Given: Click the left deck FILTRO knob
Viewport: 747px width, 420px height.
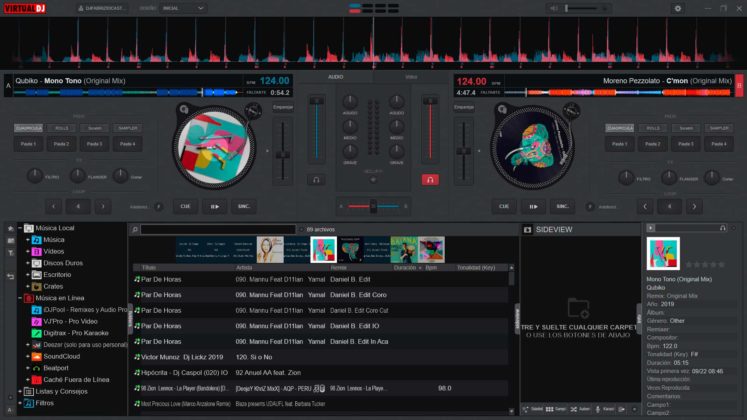Looking at the screenshot, I should [x=34, y=176].
